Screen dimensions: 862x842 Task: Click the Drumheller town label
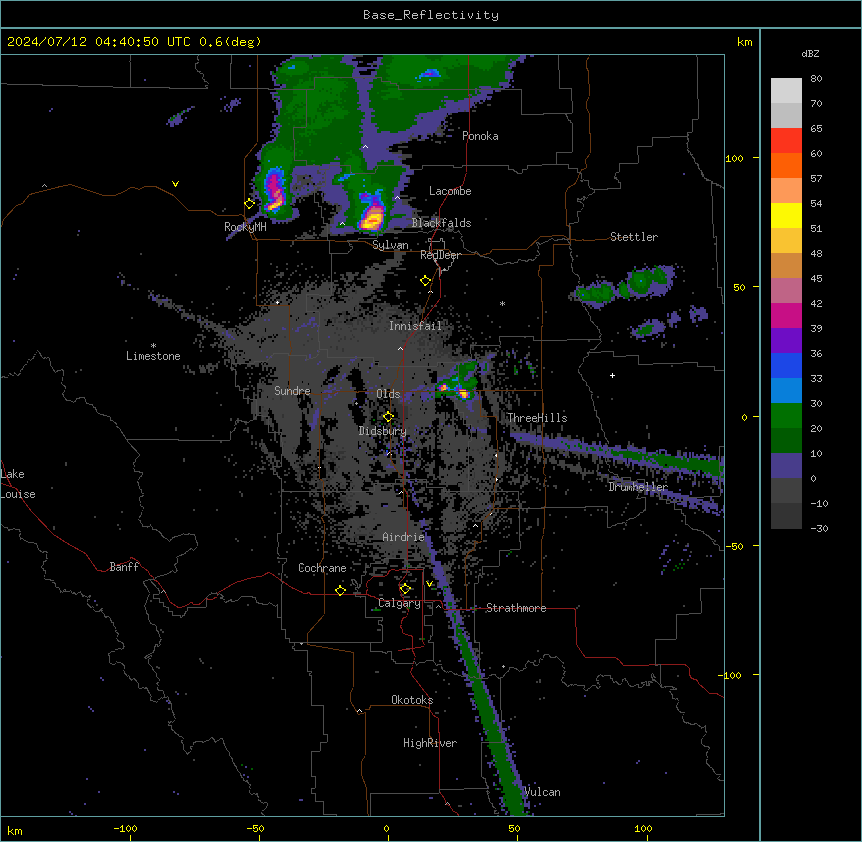(638, 487)
